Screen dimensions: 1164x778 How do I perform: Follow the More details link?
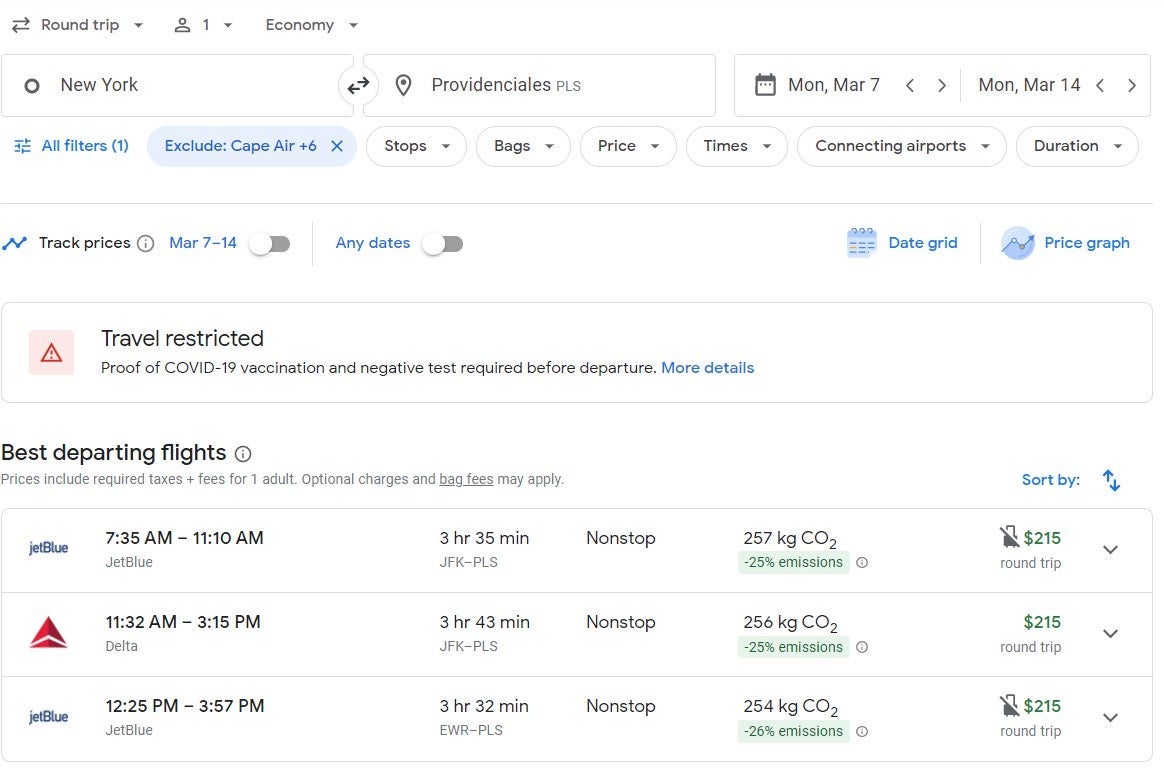(707, 368)
